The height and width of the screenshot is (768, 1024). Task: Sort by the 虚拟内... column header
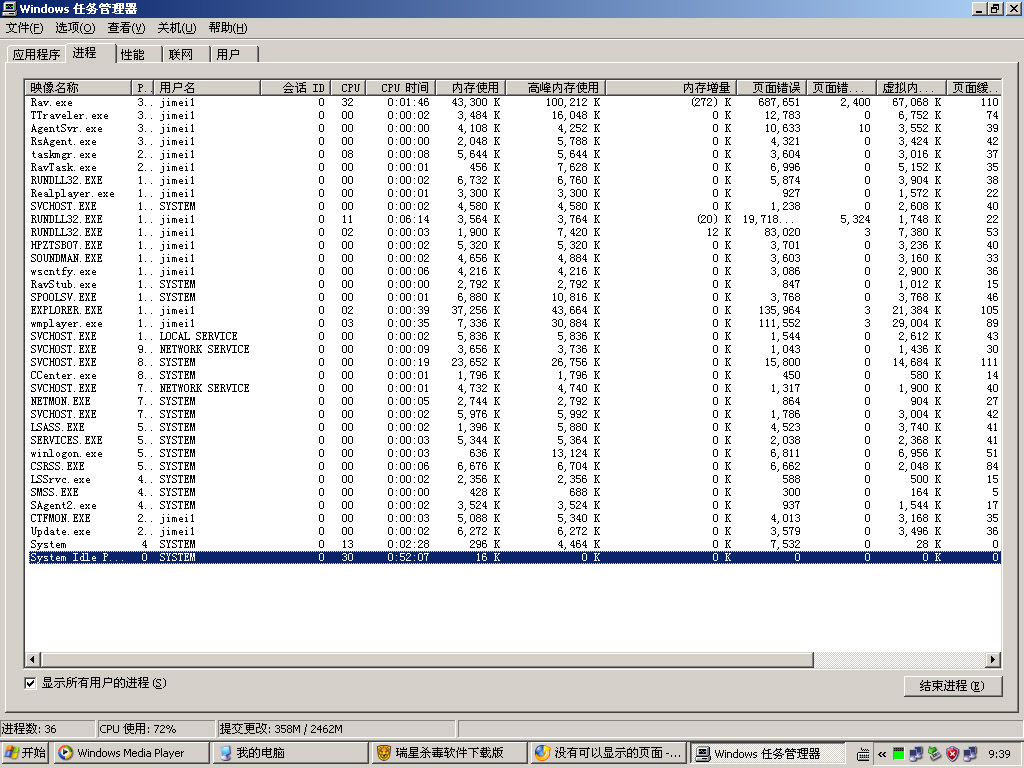[910, 88]
